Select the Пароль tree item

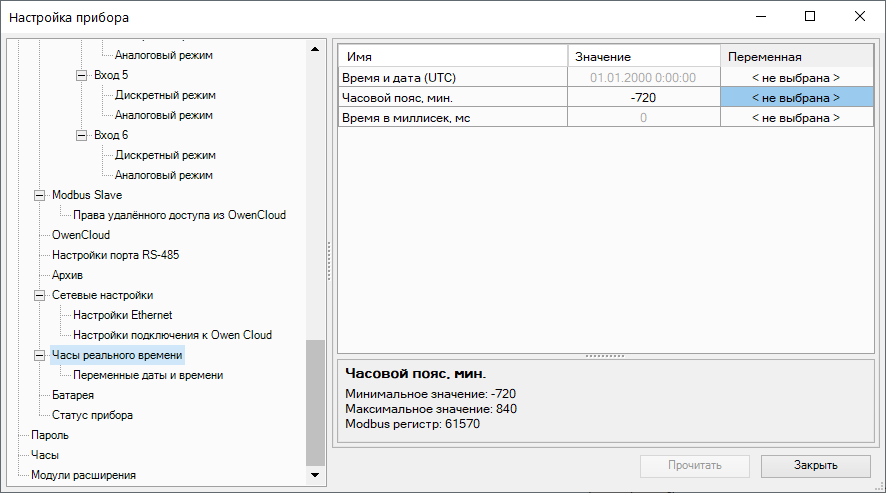point(49,435)
